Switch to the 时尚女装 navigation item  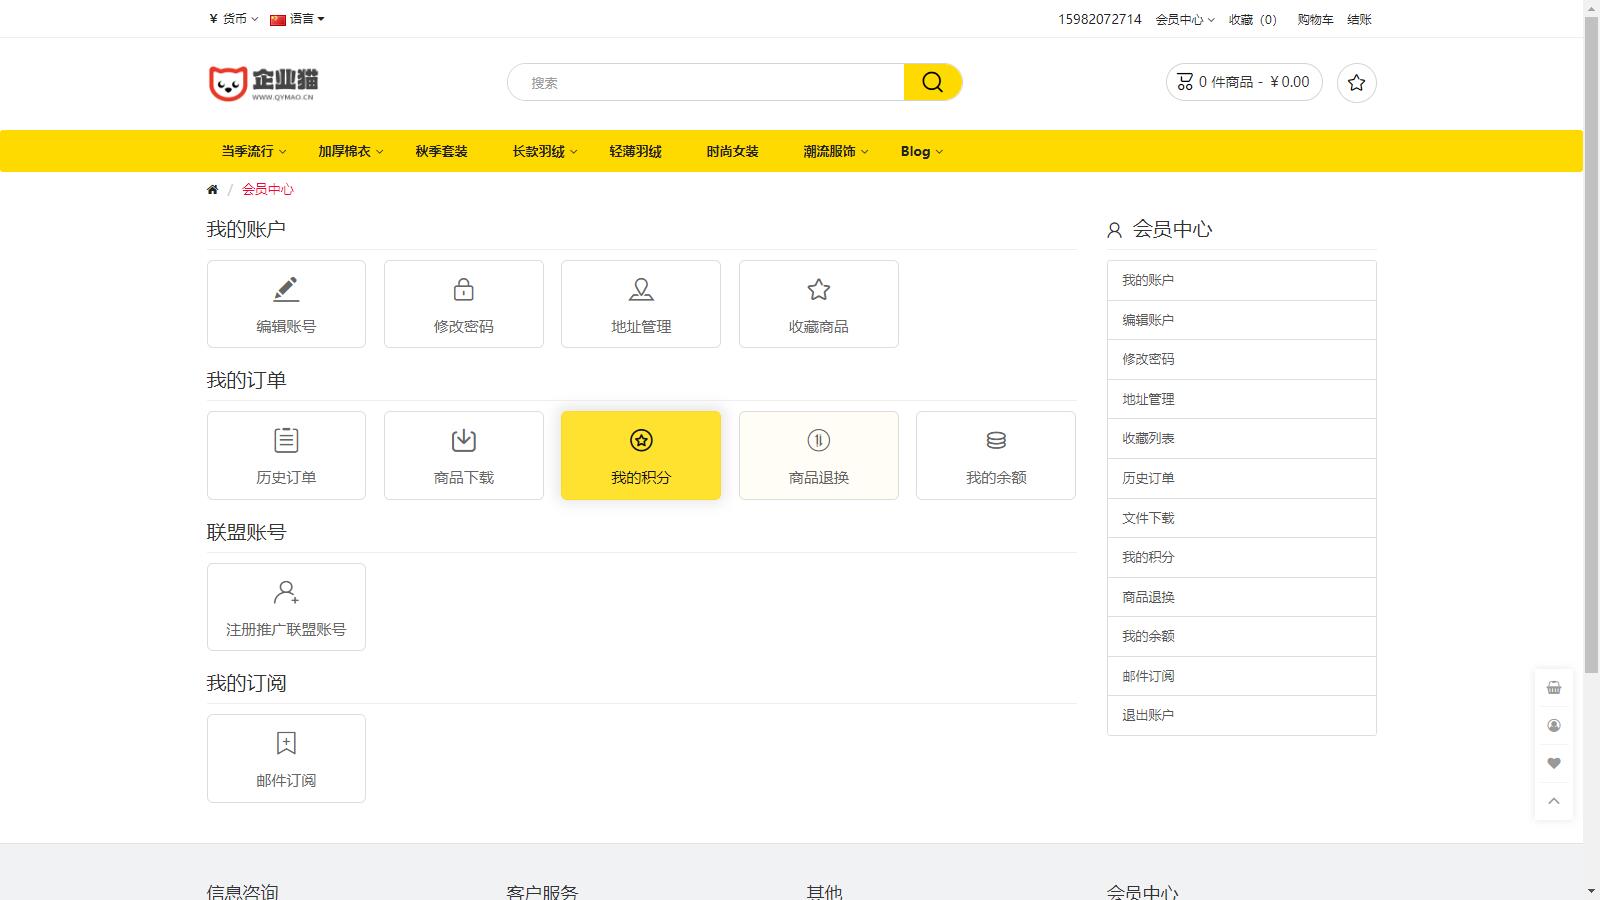[731, 151]
